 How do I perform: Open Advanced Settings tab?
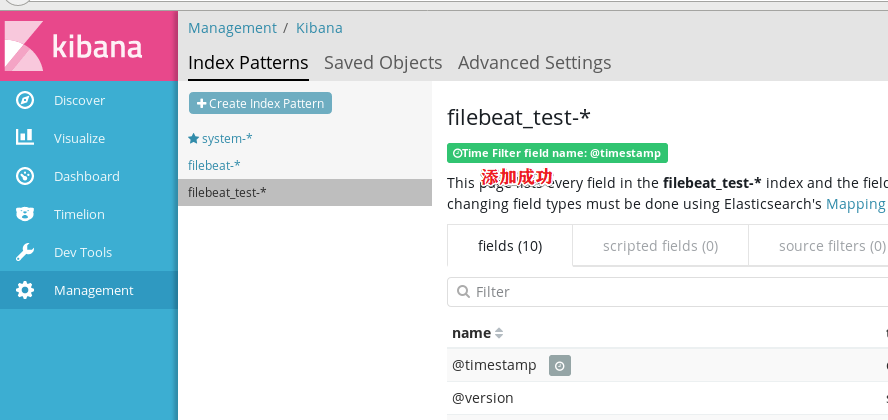tap(534, 62)
